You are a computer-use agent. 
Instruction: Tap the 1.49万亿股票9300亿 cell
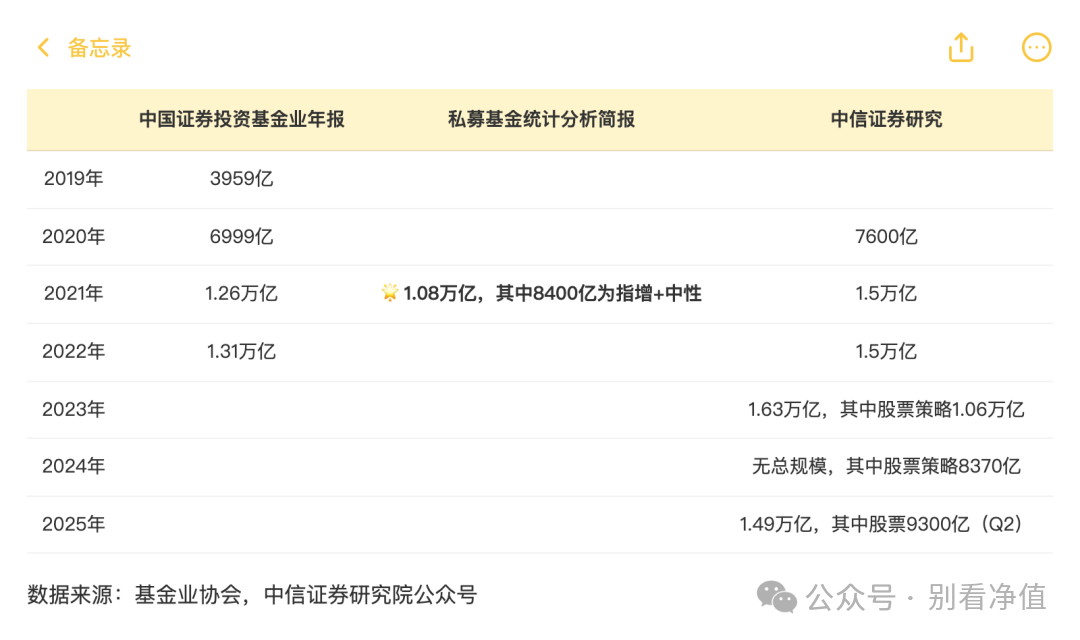point(885,524)
